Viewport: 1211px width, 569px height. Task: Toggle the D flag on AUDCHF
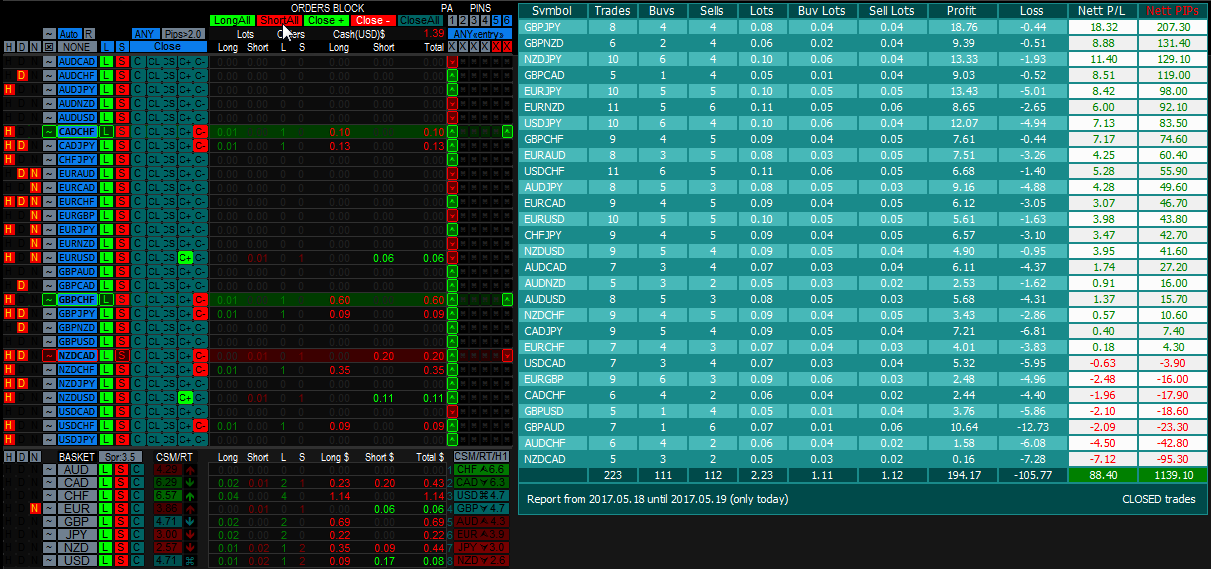click(22, 75)
